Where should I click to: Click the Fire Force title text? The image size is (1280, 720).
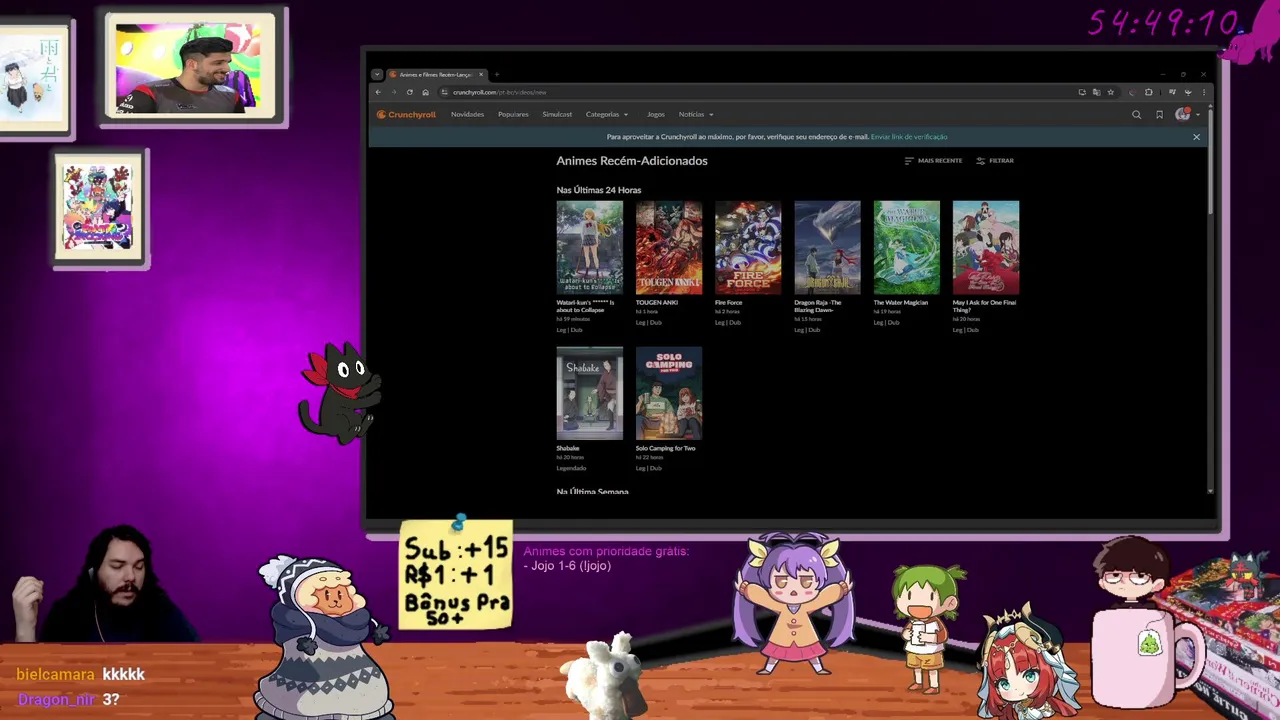[729, 303]
